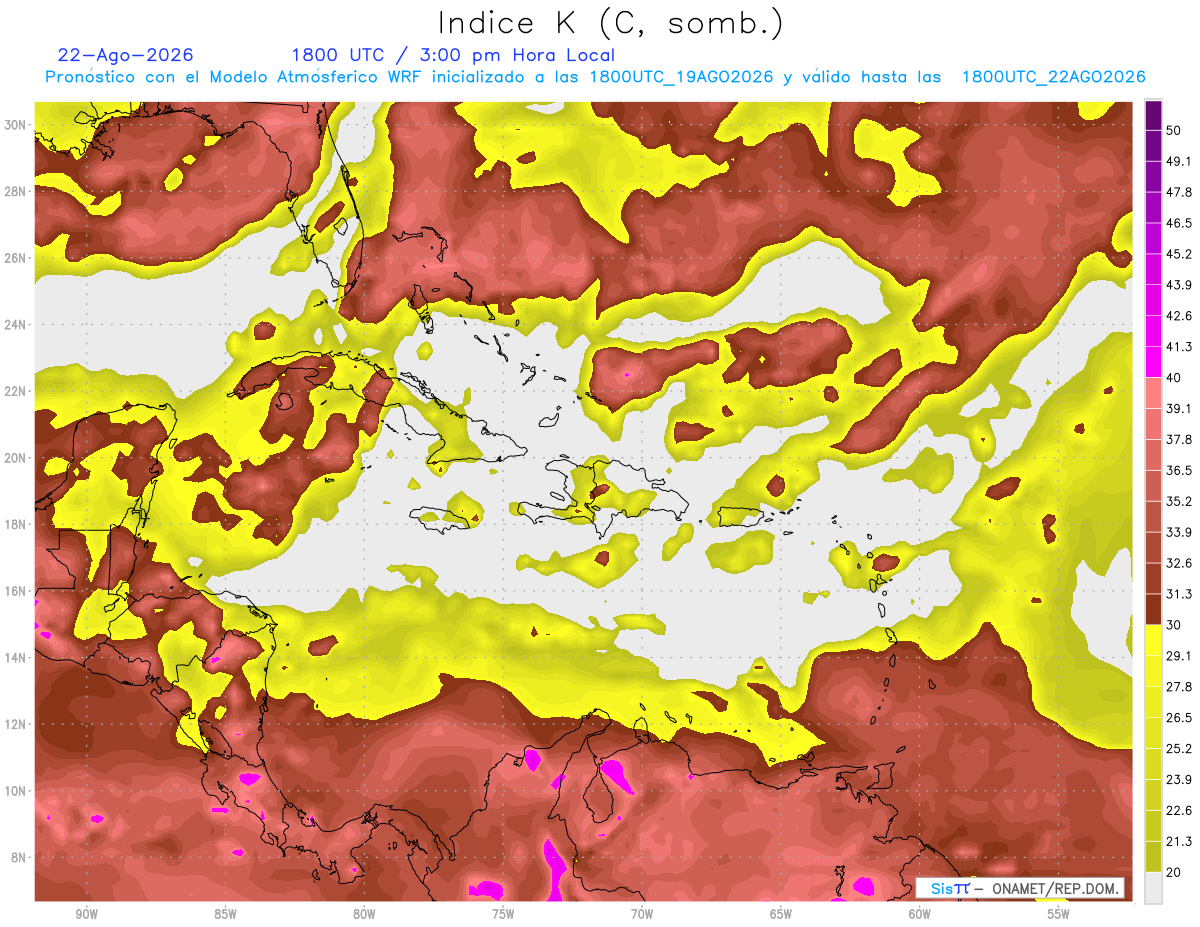1200x927 pixels.
Task: Click the 8N latitude label
Action: [18, 858]
